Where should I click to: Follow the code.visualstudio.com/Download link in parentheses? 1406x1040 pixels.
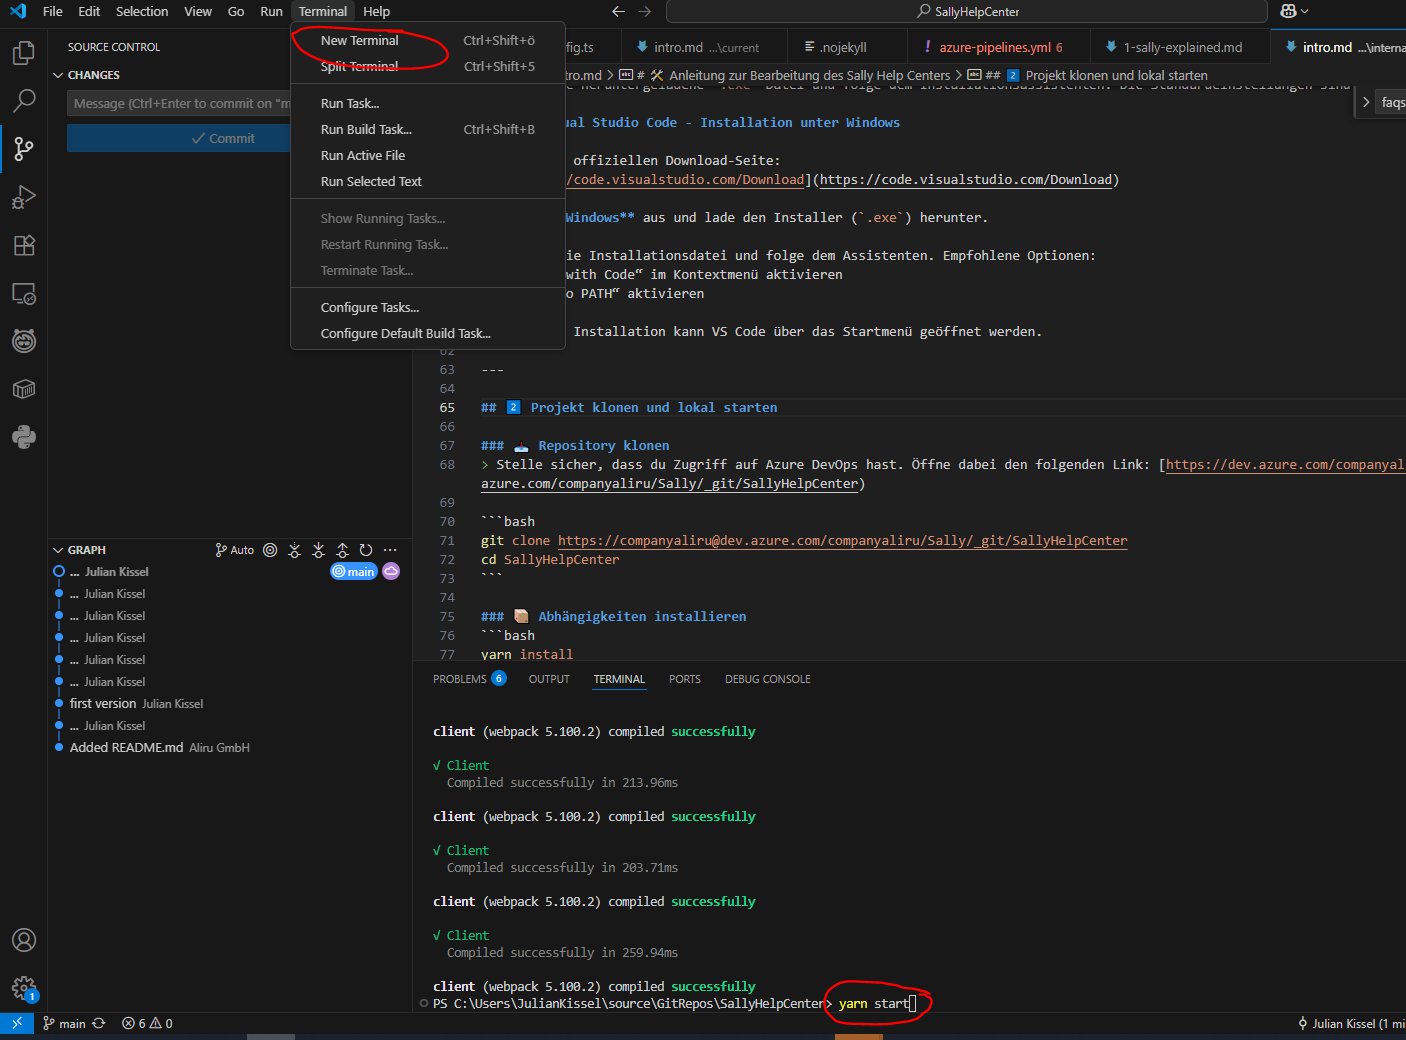pyautogui.click(x=965, y=180)
